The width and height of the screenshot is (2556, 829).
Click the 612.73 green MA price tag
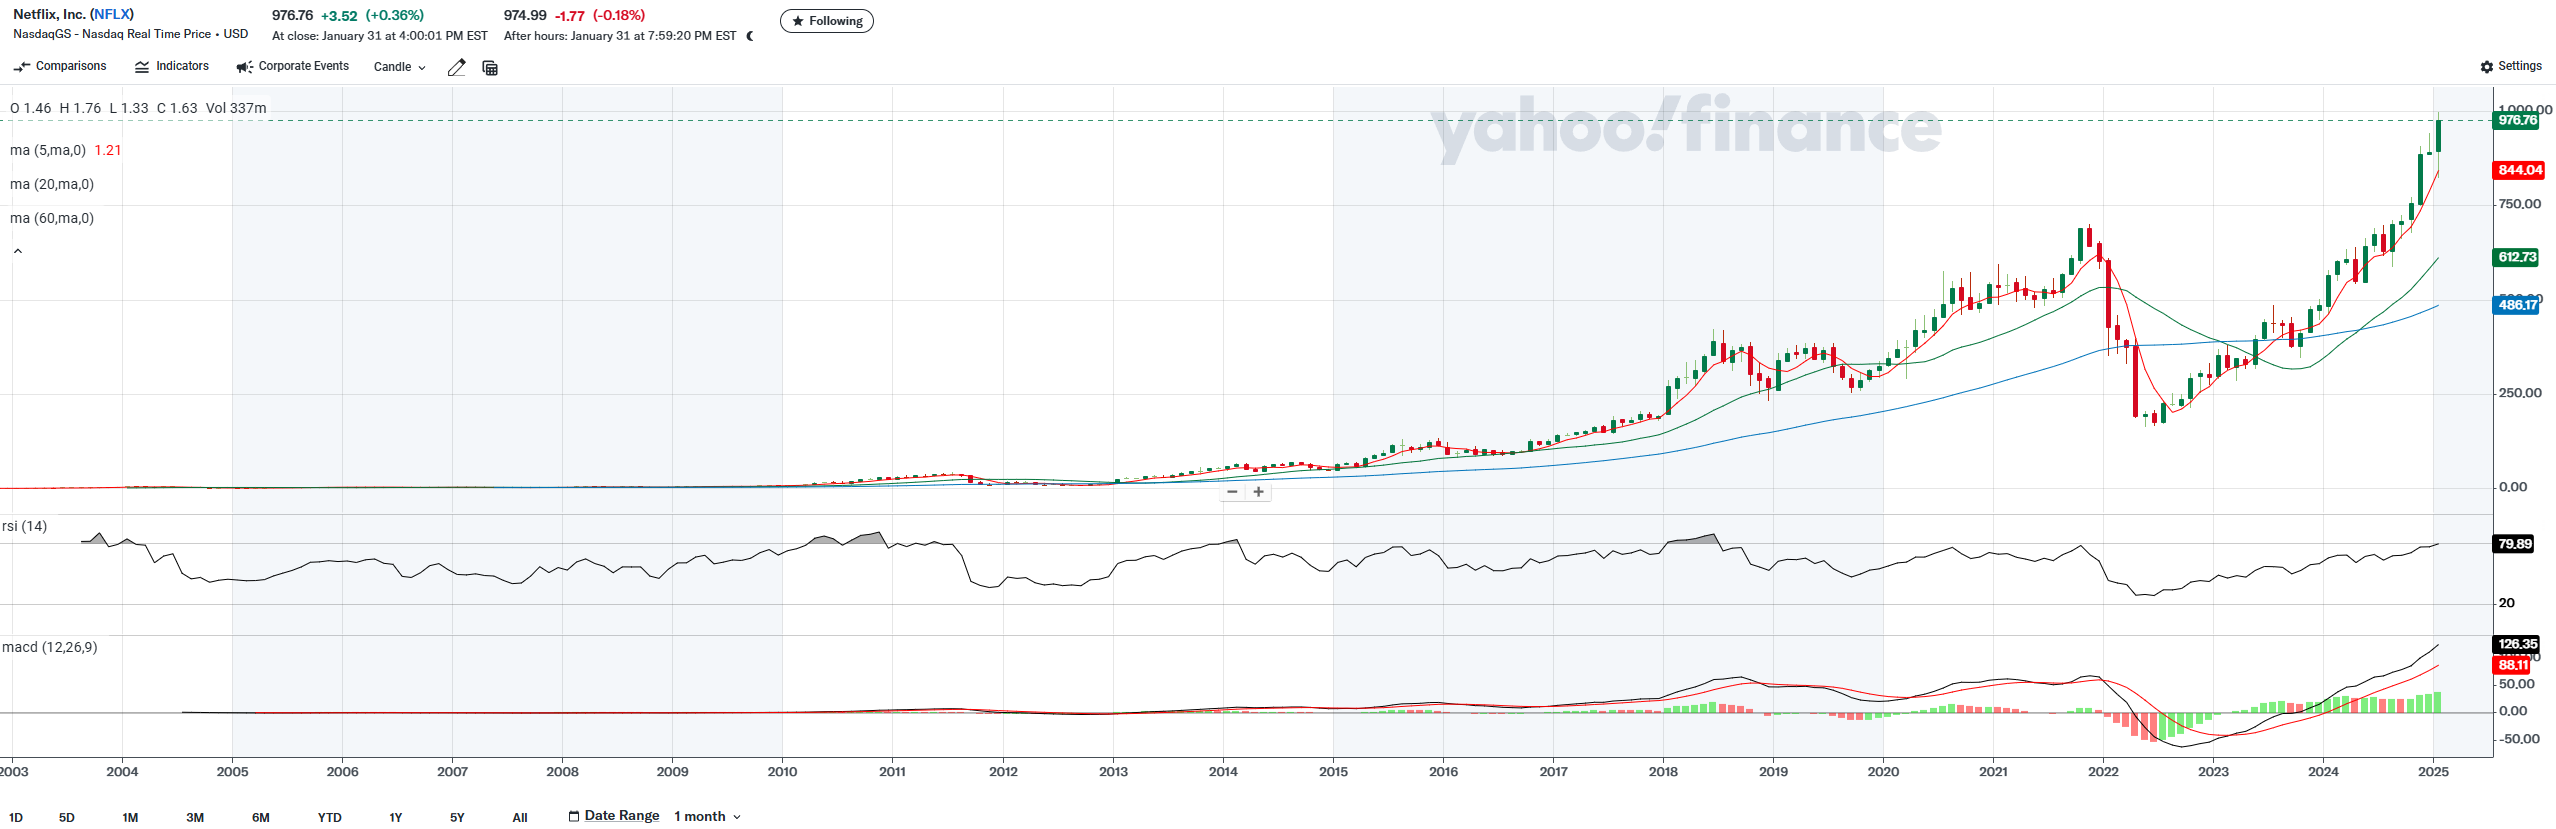[2517, 257]
